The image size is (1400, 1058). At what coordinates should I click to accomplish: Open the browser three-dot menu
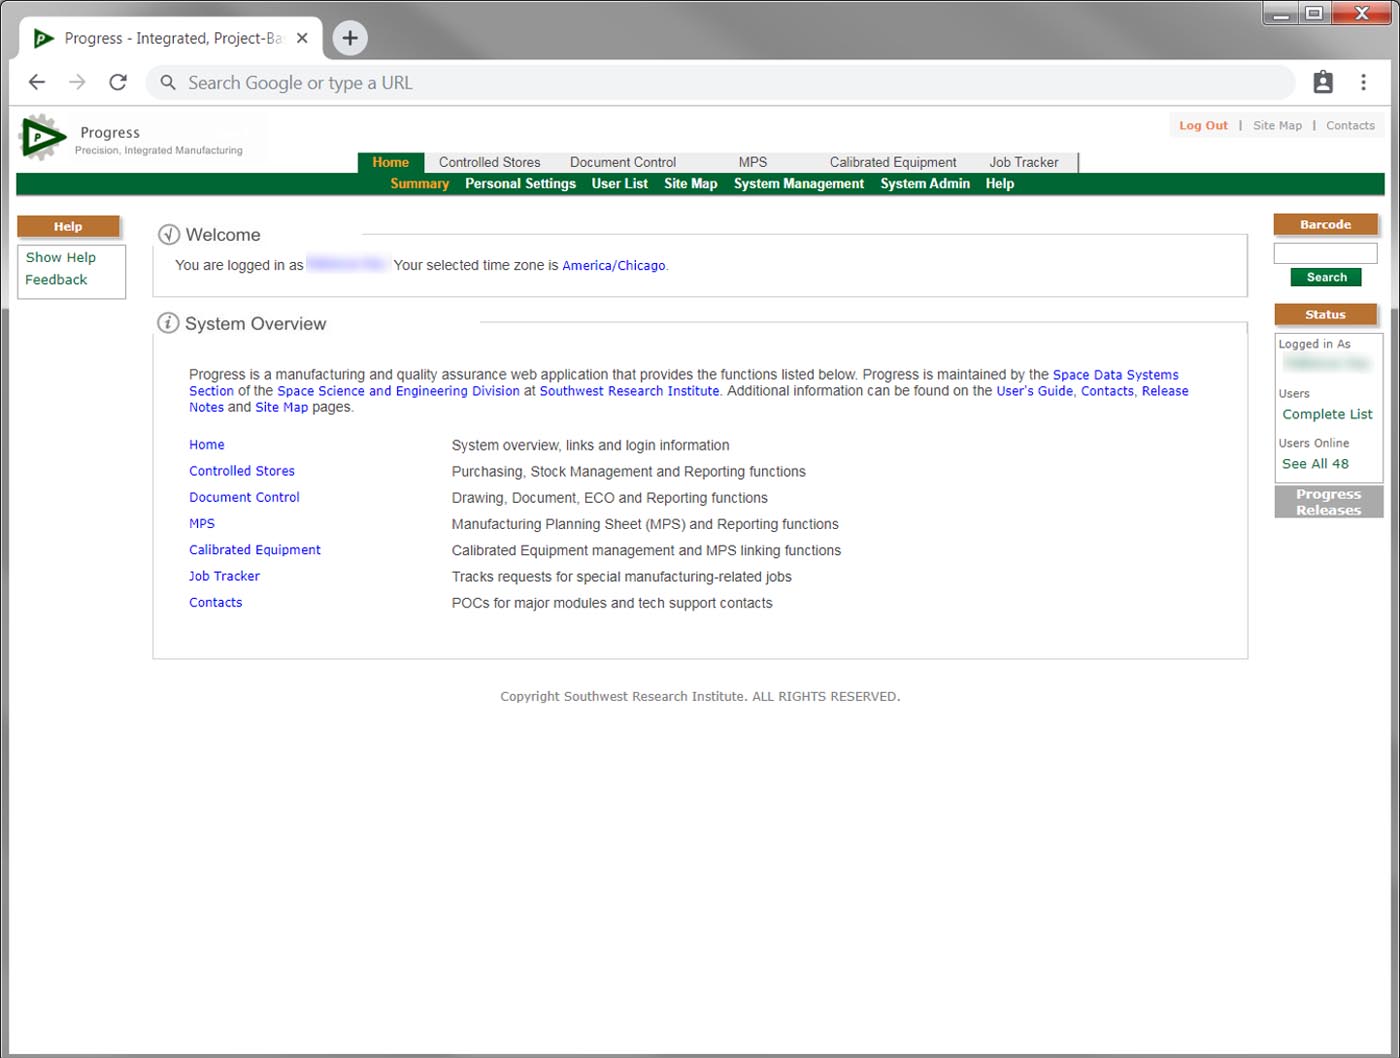point(1363,83)
